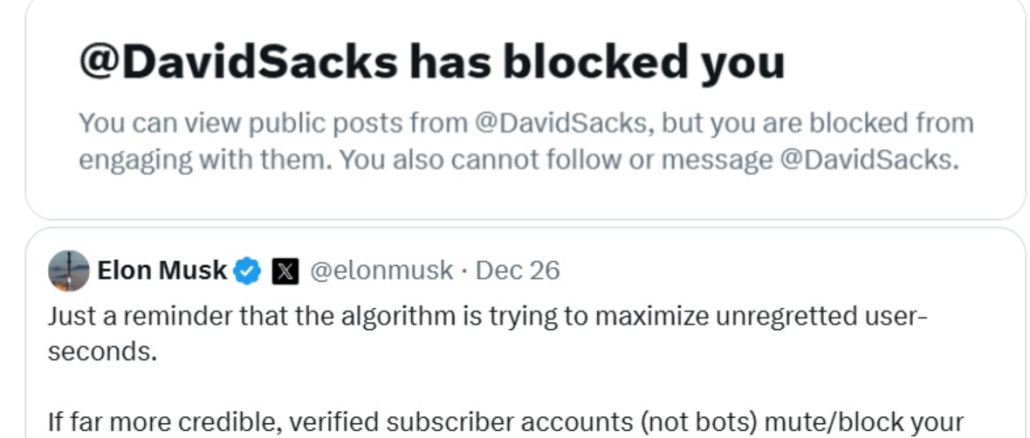Viewport: 1030px width, 438px height.
Task: Open the @elonmusk handle link
Action: 381,270
